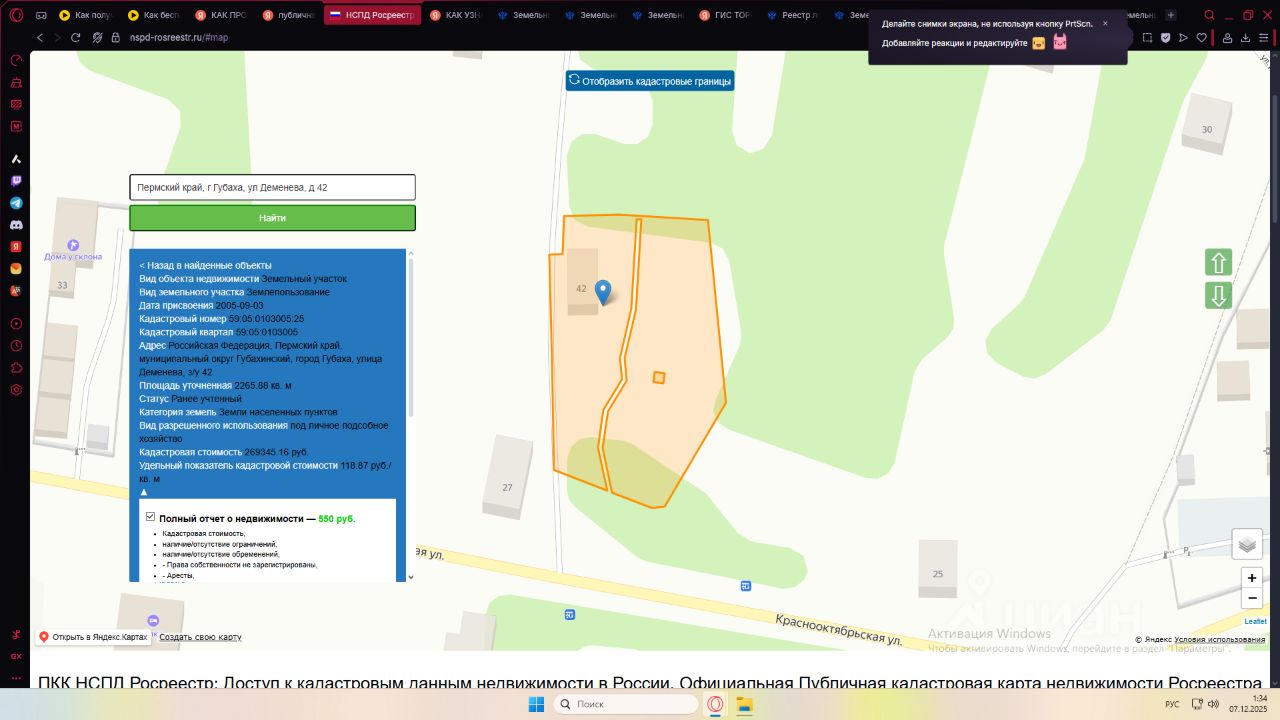Click Отобразить кадастровые границы button
Screen dimensions: 1280x720
pos(650,81)
